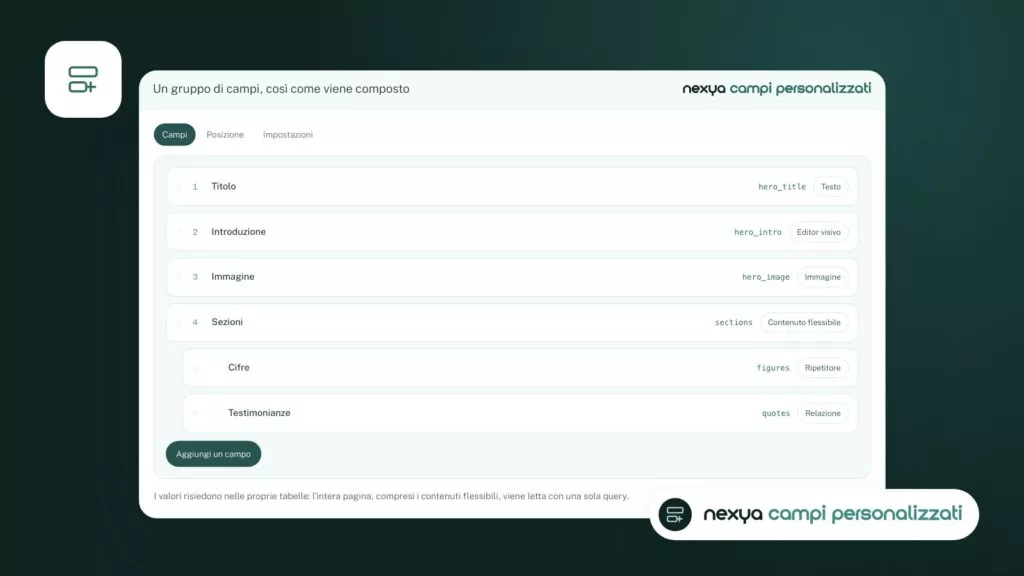Select the Titolo field label

tap(223, 186)
